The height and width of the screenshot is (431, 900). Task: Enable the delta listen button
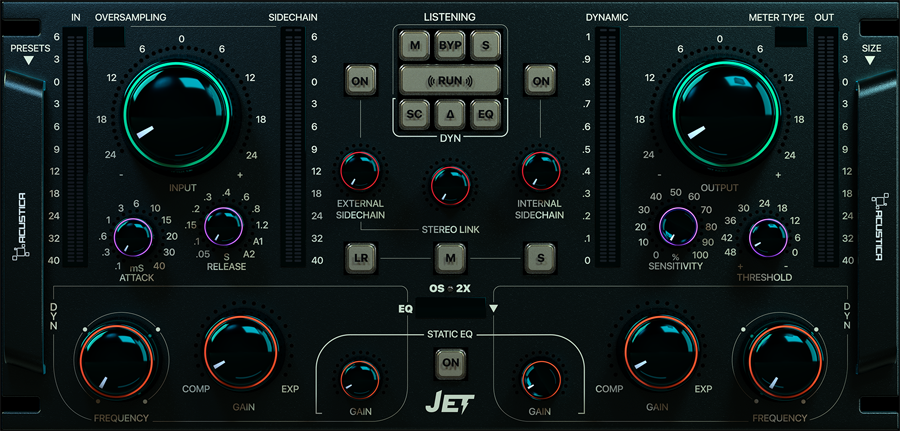pos(450,114)
